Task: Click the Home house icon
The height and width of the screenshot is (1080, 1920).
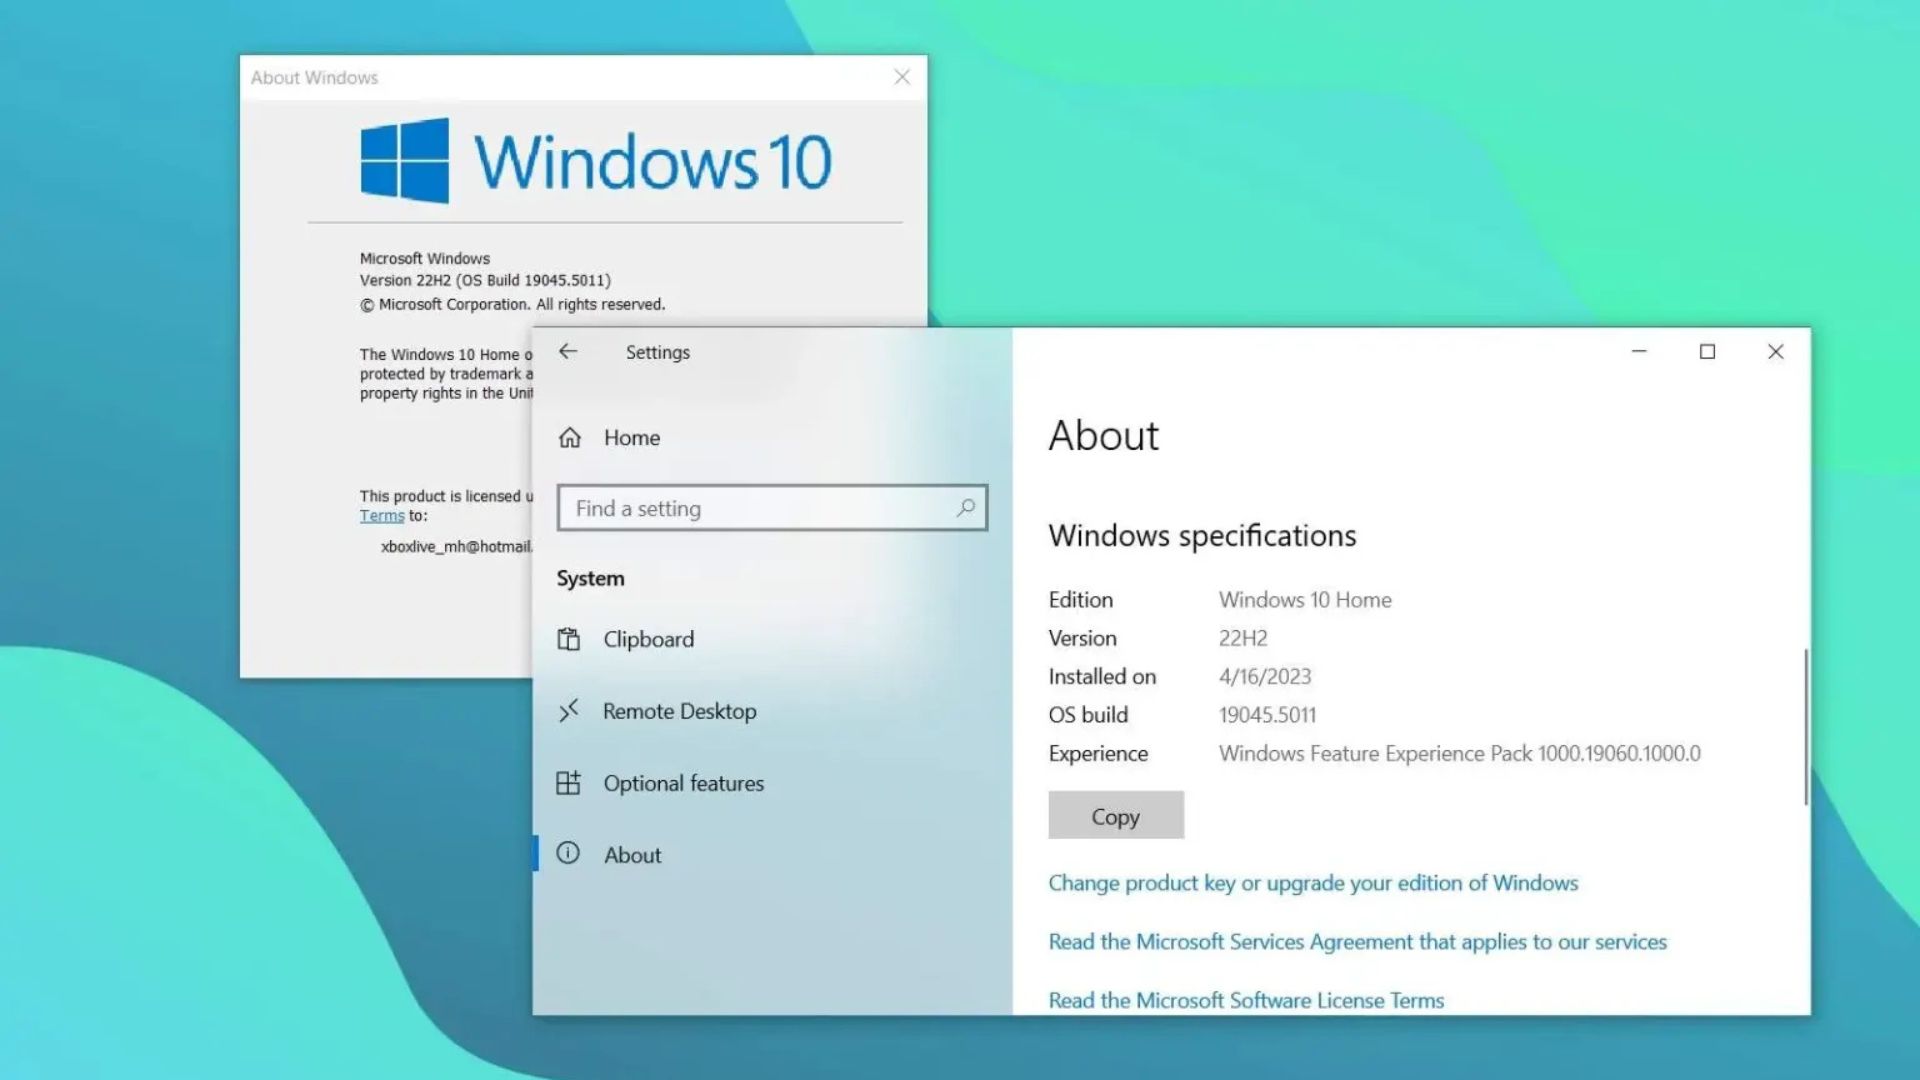Action: click(x=570, y=438)
